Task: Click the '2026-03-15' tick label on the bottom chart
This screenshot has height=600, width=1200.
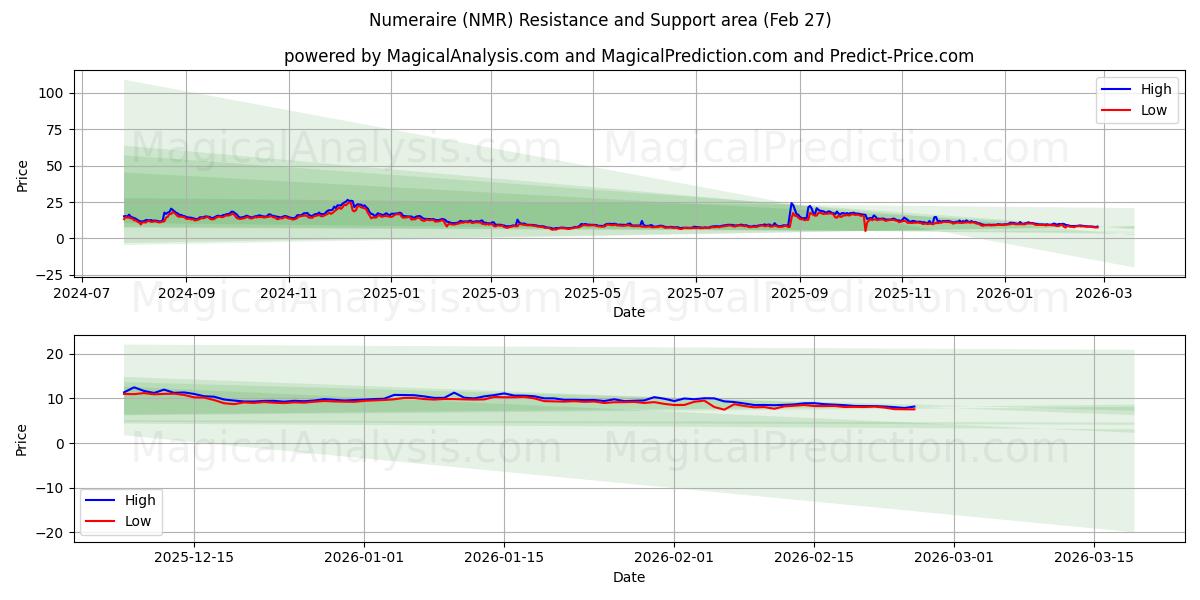Action: [x=1095, y=559]
